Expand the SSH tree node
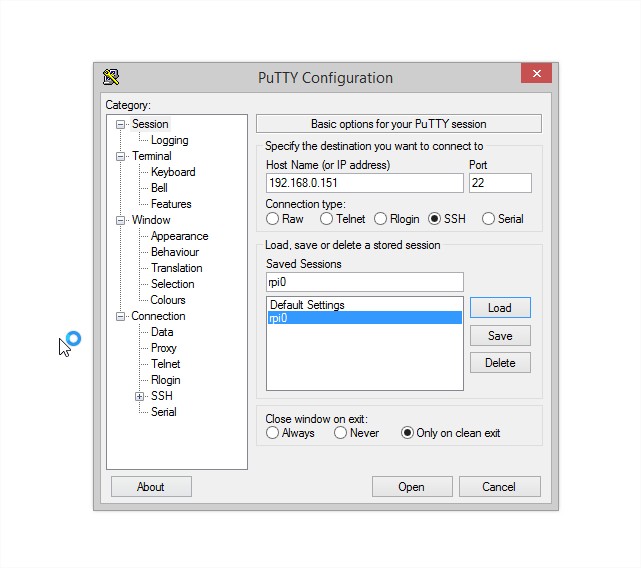 [139, 396]
